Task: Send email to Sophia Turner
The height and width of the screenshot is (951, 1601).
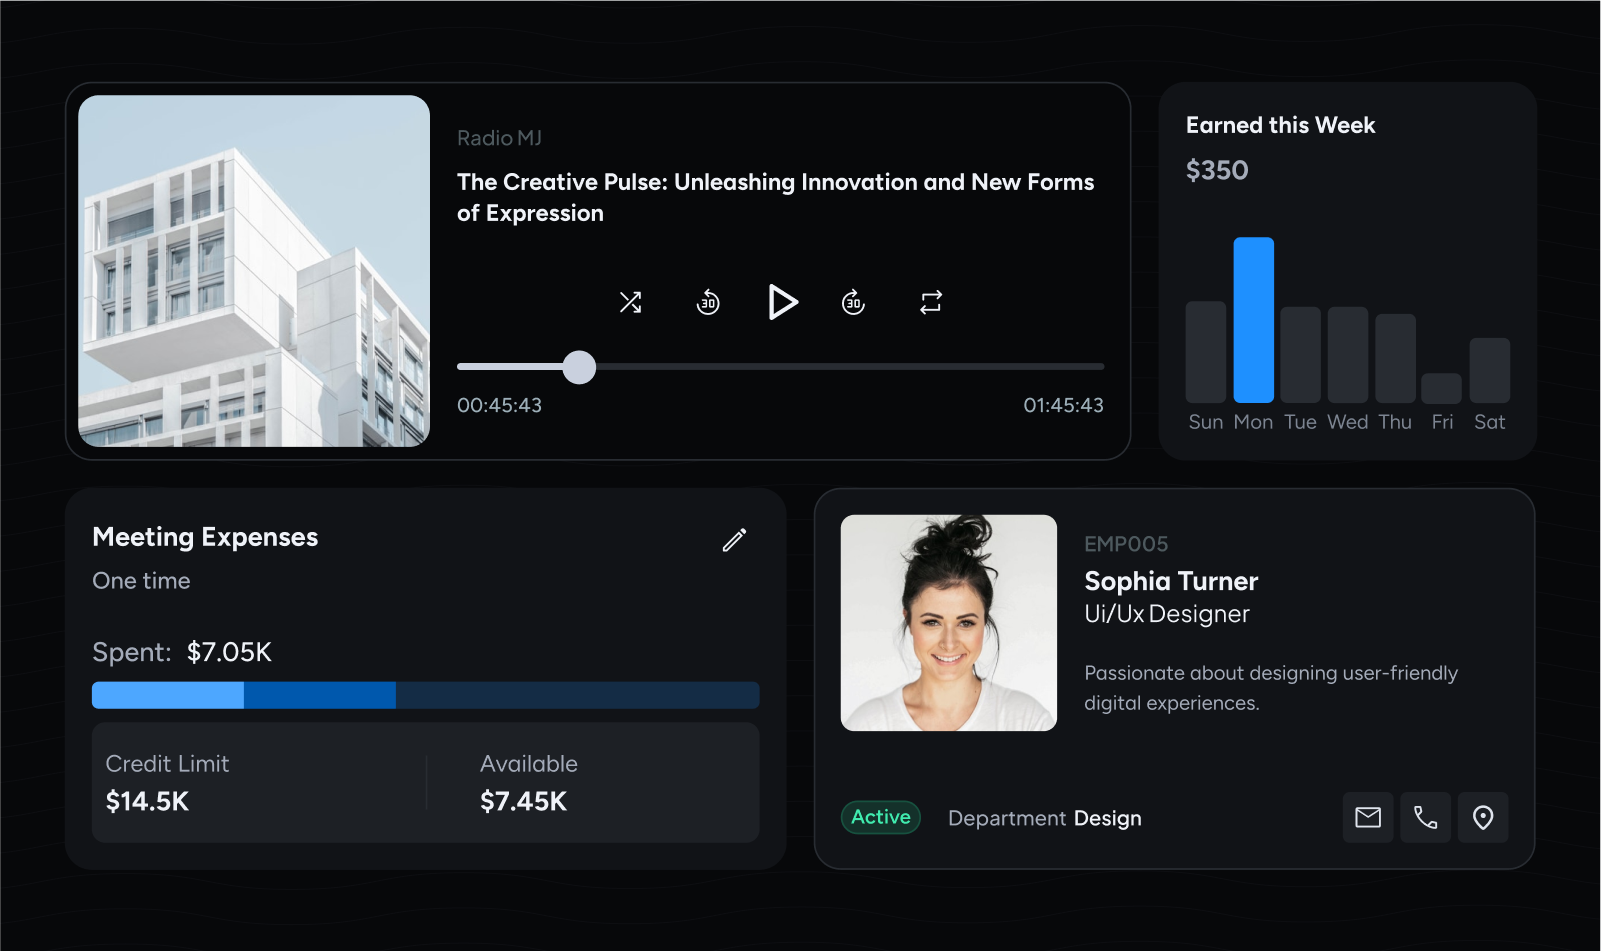Action: pyautogui.click(x=1367, y=818)
